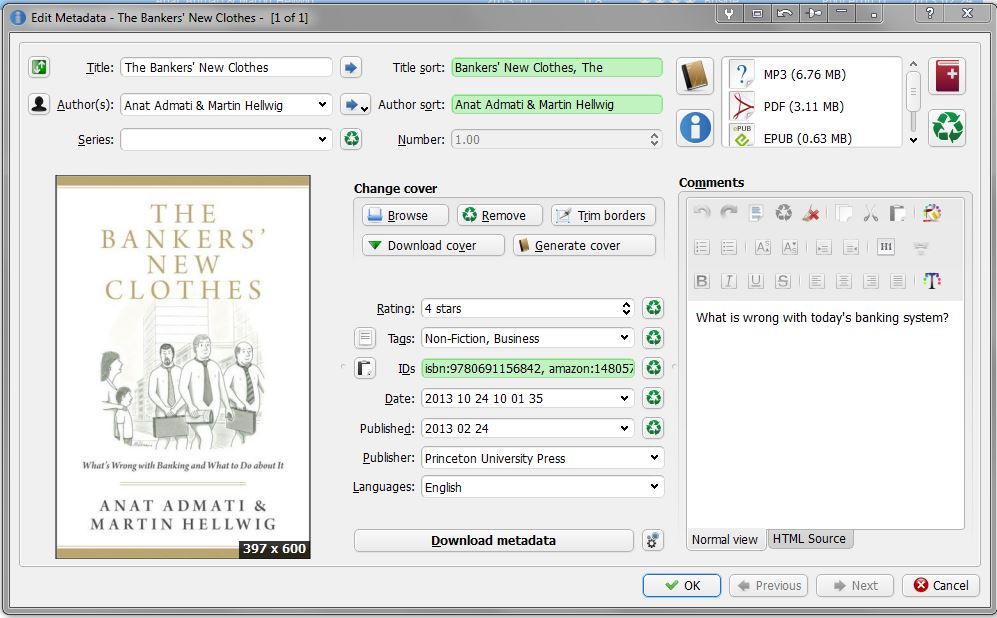
Task: Click Download metadata button
Action: point(493,540)
